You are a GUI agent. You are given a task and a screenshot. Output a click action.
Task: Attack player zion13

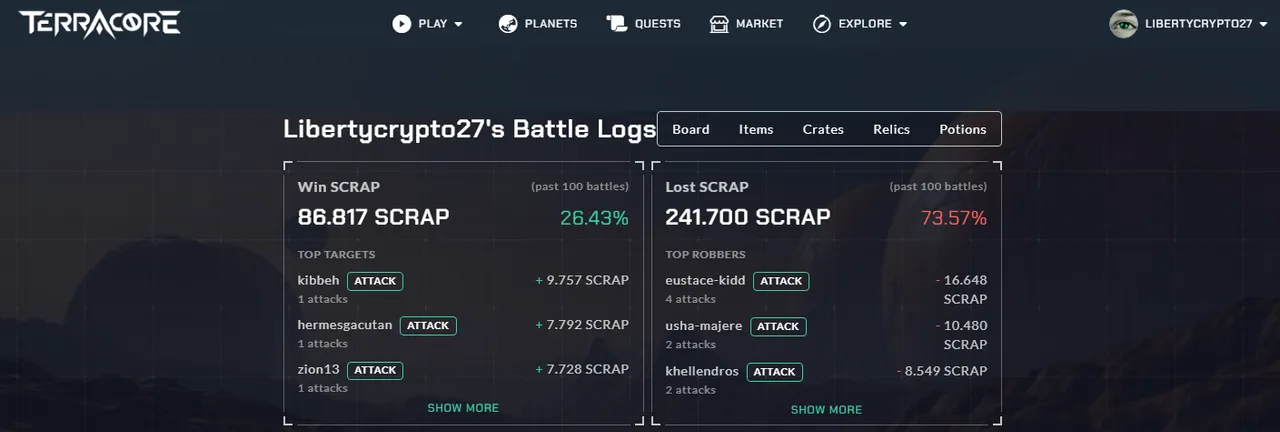coord(375,370)
